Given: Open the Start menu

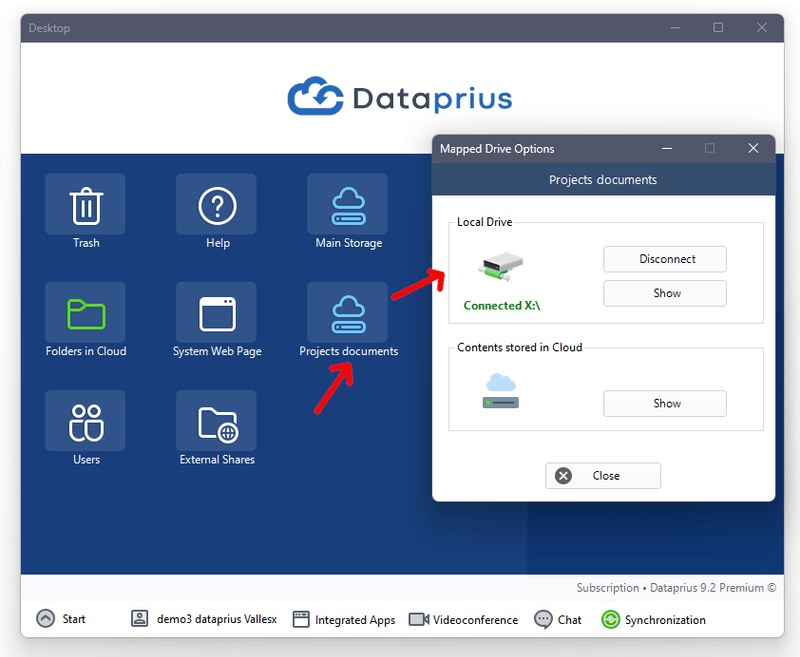Looking at the screenshot, I should pos(60,619).
